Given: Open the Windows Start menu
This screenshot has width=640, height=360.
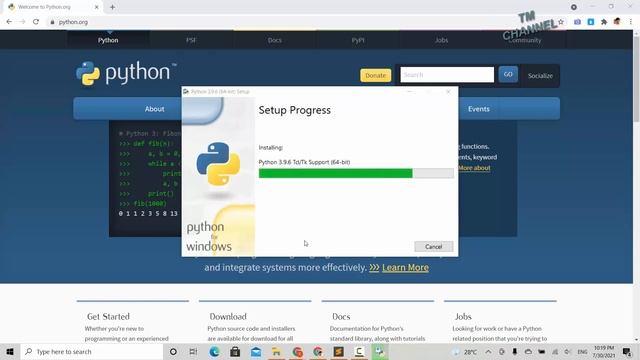Looking at the screenshot, I should click(10, 351).
